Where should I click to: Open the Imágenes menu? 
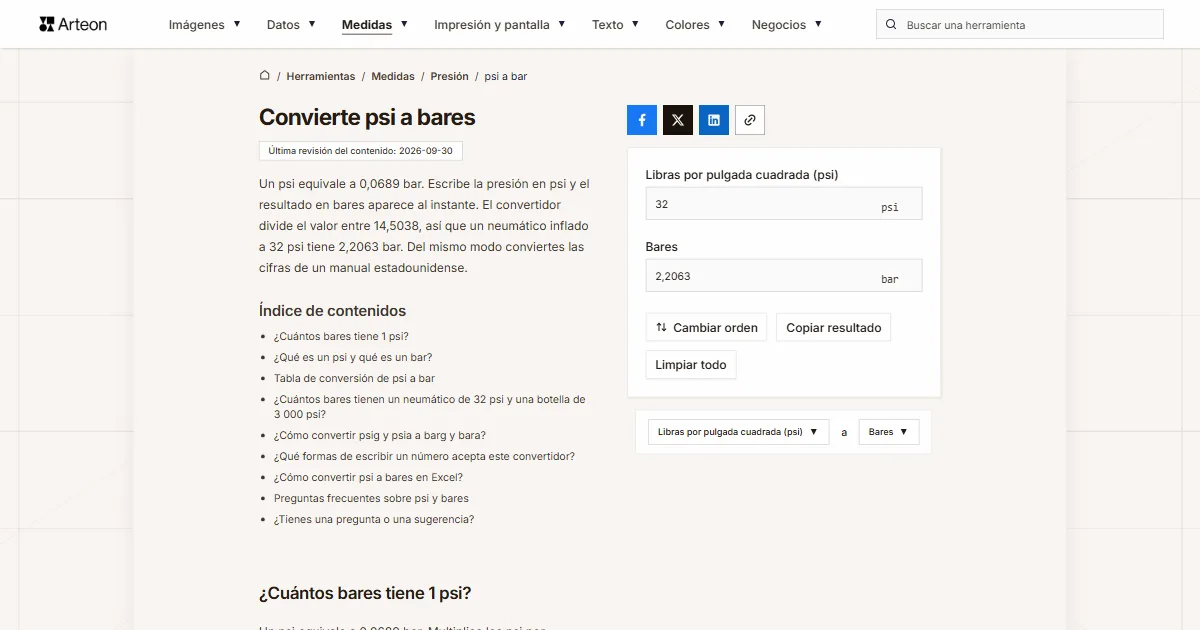coord(204,25)
